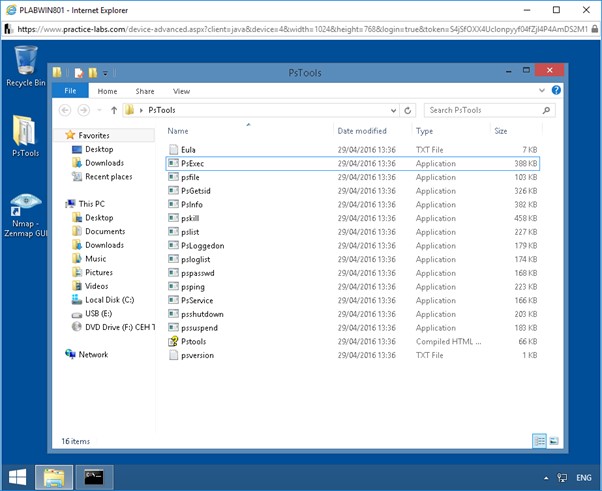Click the blue Help question mark icon
The width and height of the screenshot is (602, 491).
[556, 90]
